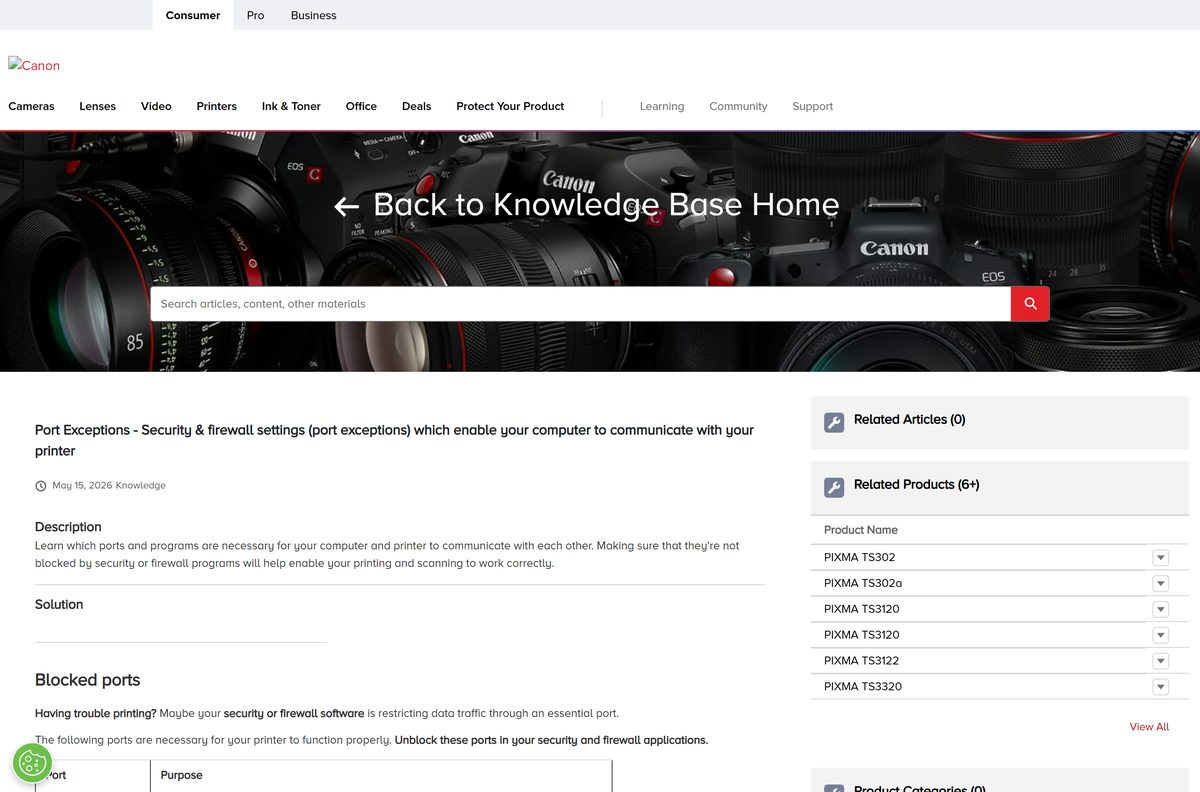The height and width of the screenshot is (792, 1200).
Task: Click the Related Products wrench icon
Action: click(834, 487)
